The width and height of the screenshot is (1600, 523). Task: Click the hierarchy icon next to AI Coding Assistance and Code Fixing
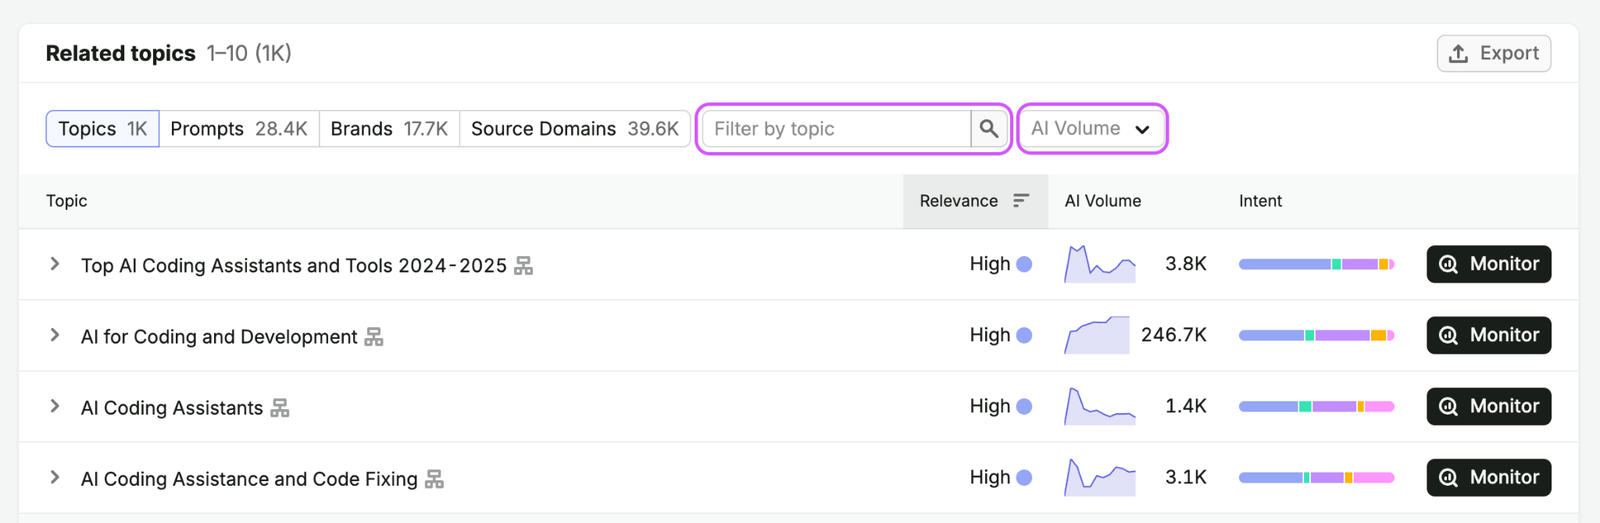pos(434,479)
